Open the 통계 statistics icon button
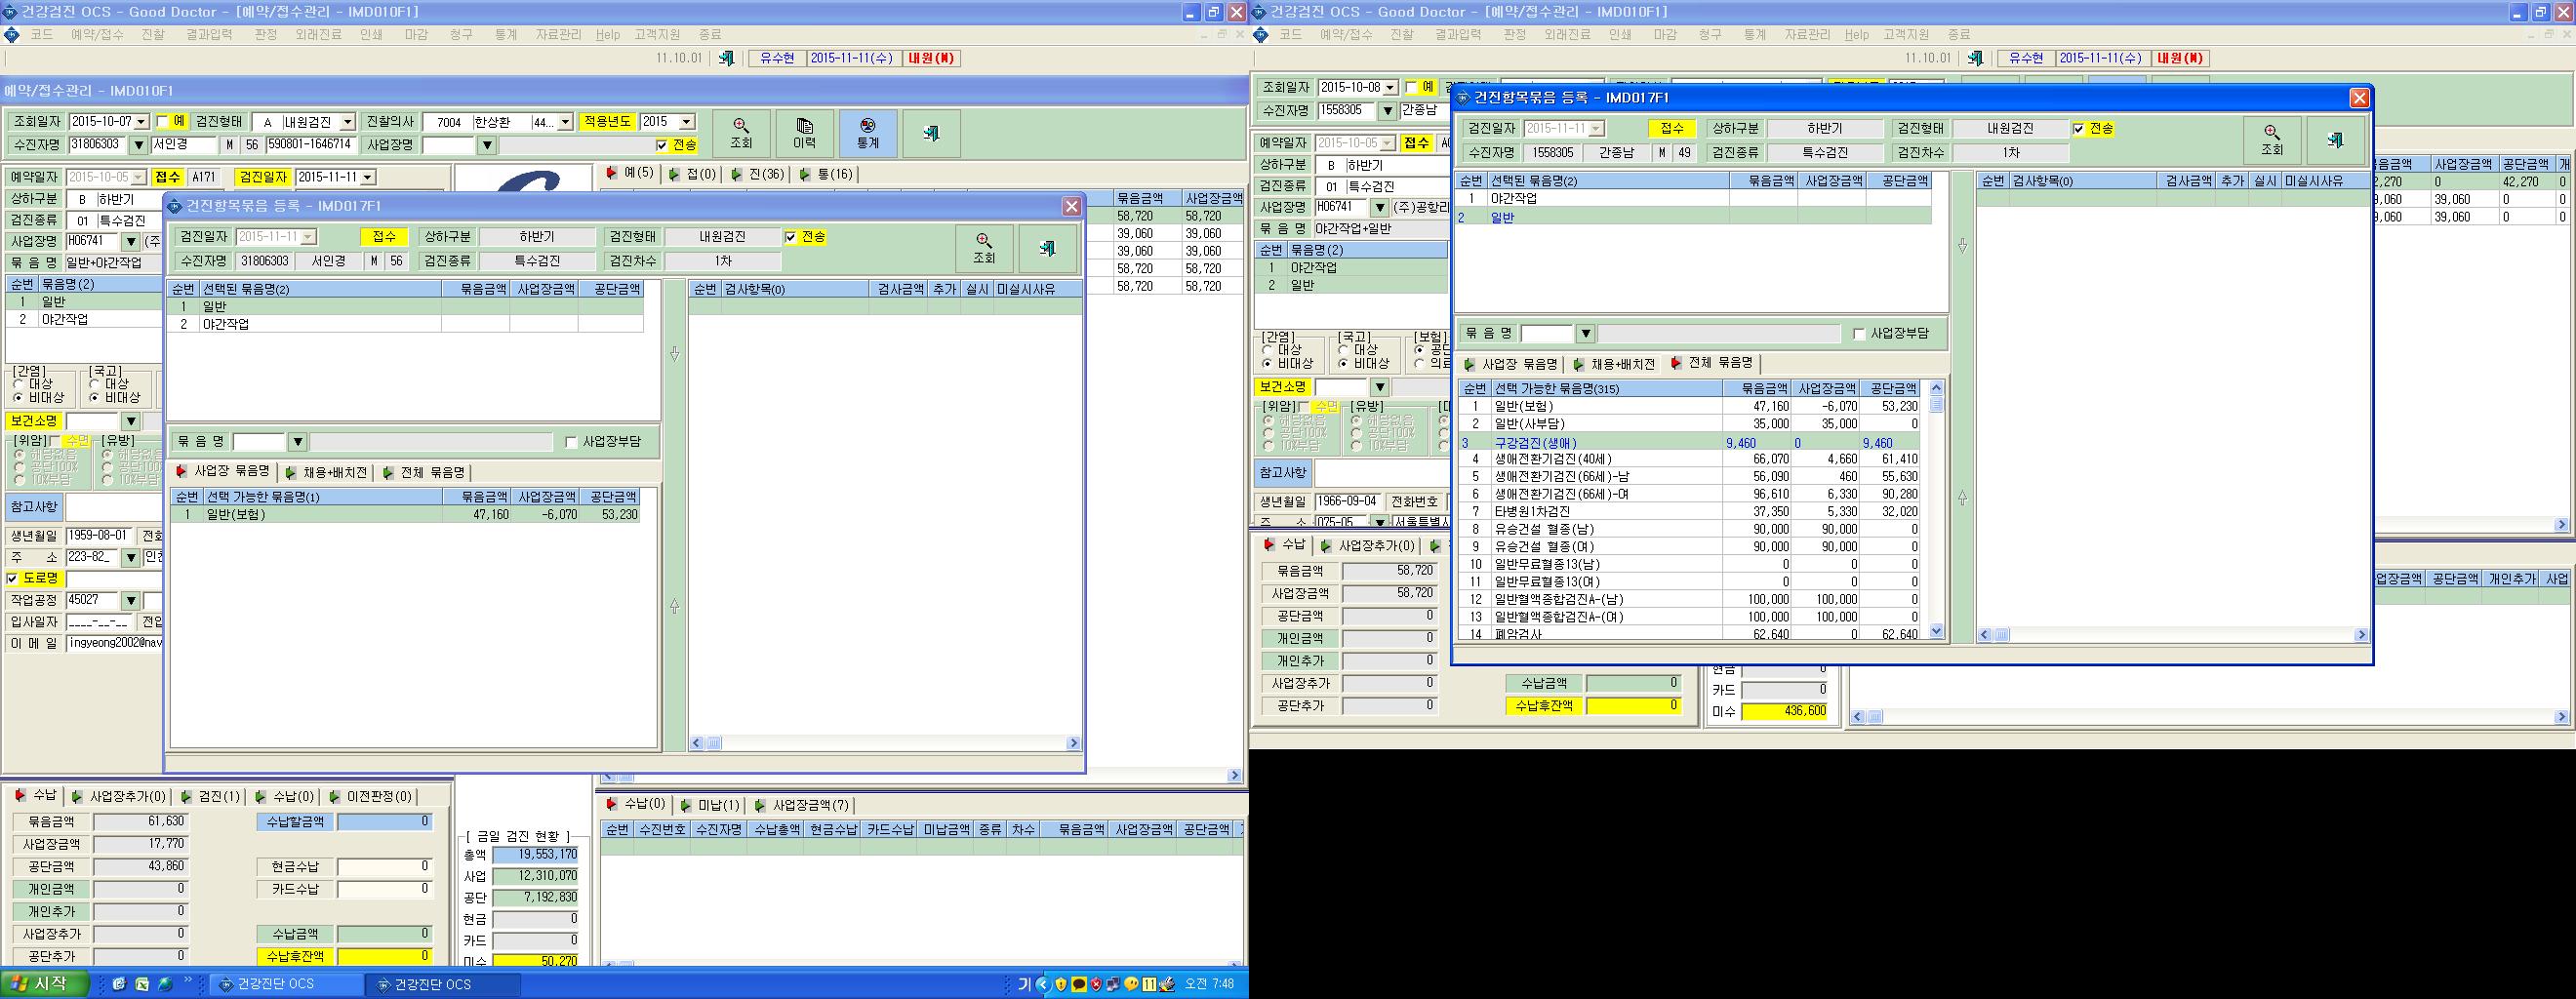Viewport: 2576px width, 999px height. click(x=868, y=133)
